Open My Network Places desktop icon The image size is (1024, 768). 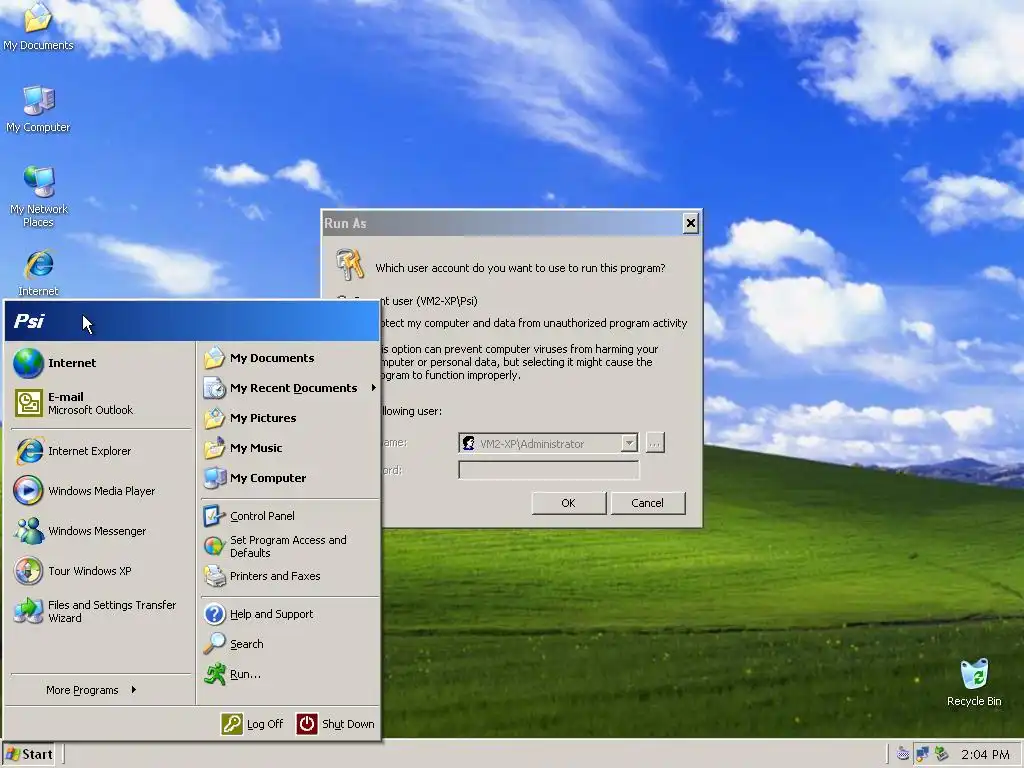(38, 196)
